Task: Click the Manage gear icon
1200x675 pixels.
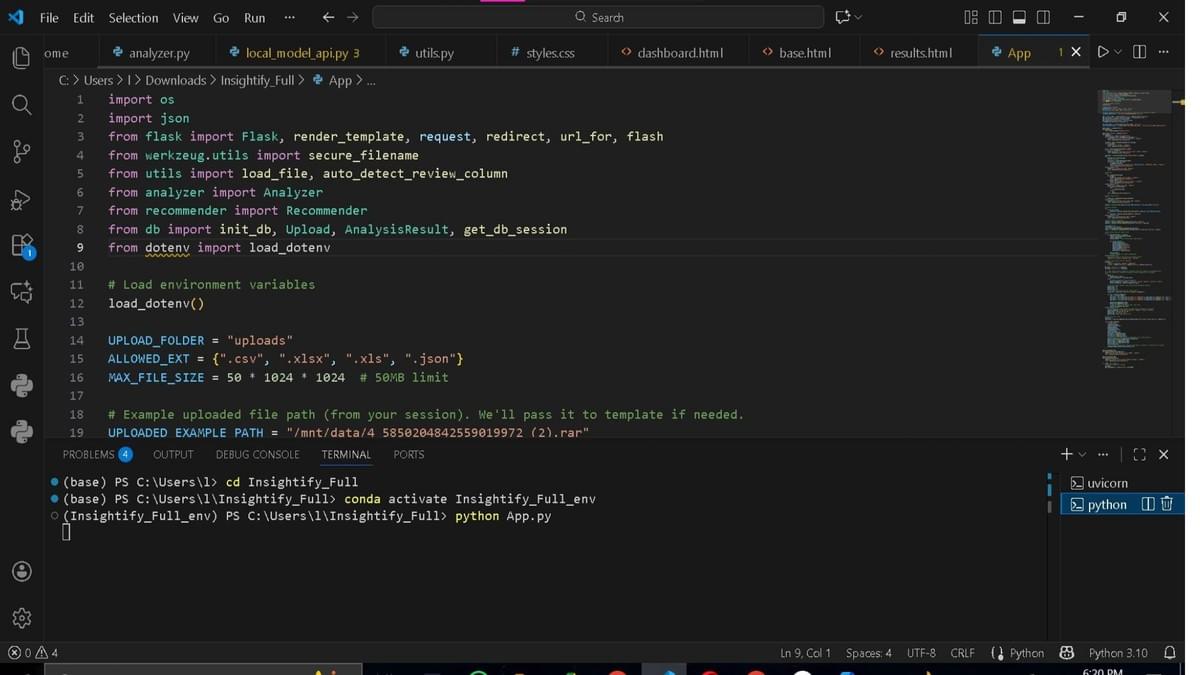Action: 21,618
